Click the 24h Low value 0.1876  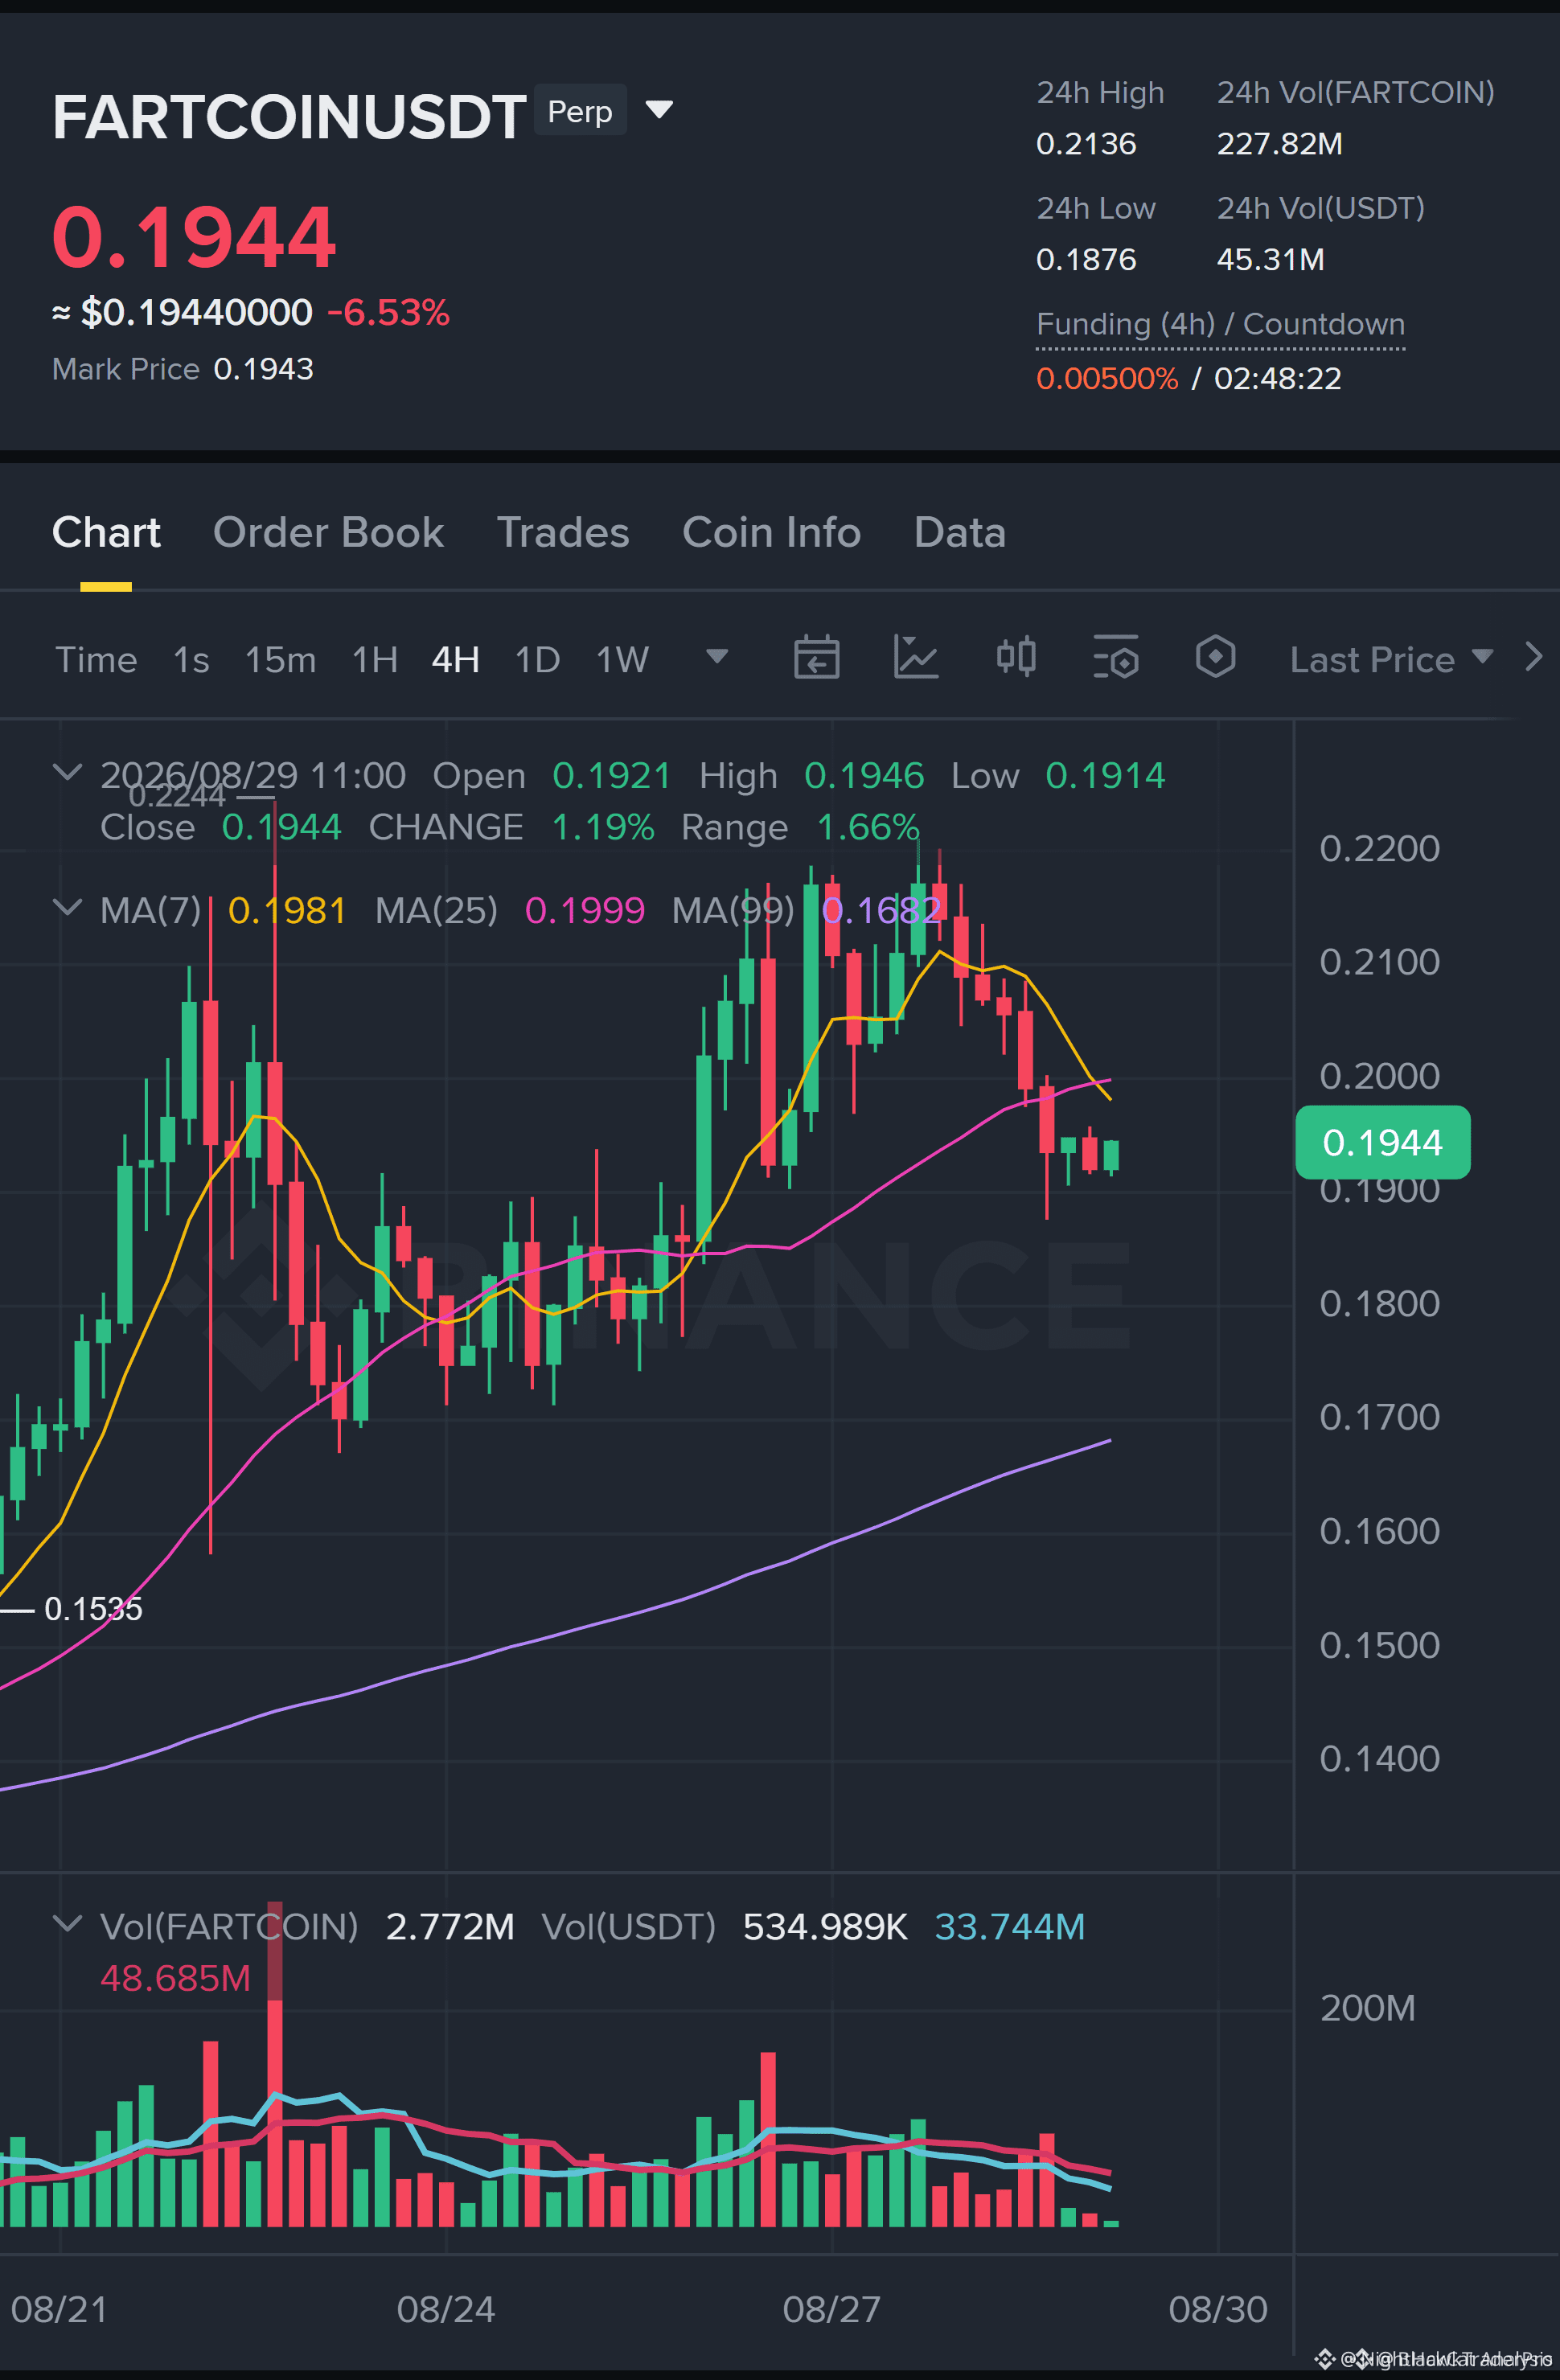click(x=1086, y=260)
